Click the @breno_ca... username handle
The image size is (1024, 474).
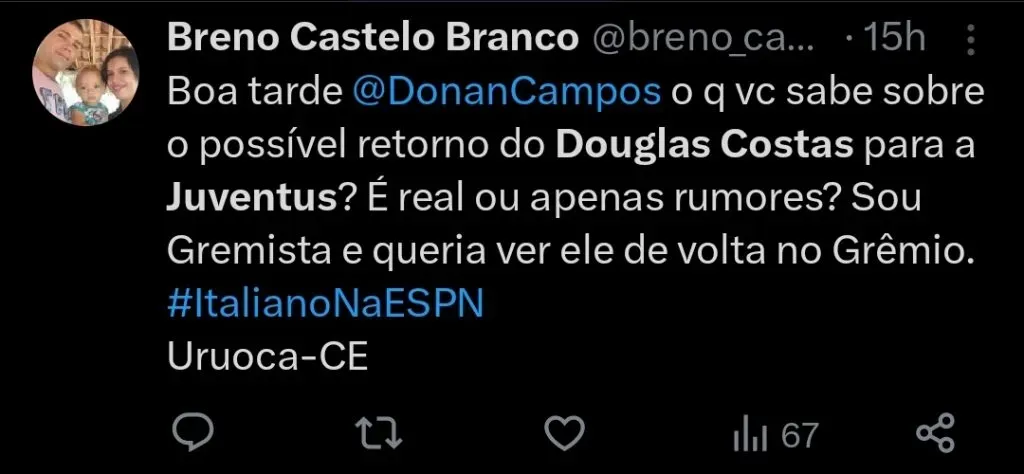pyautogui.click(x=705, y=38)
